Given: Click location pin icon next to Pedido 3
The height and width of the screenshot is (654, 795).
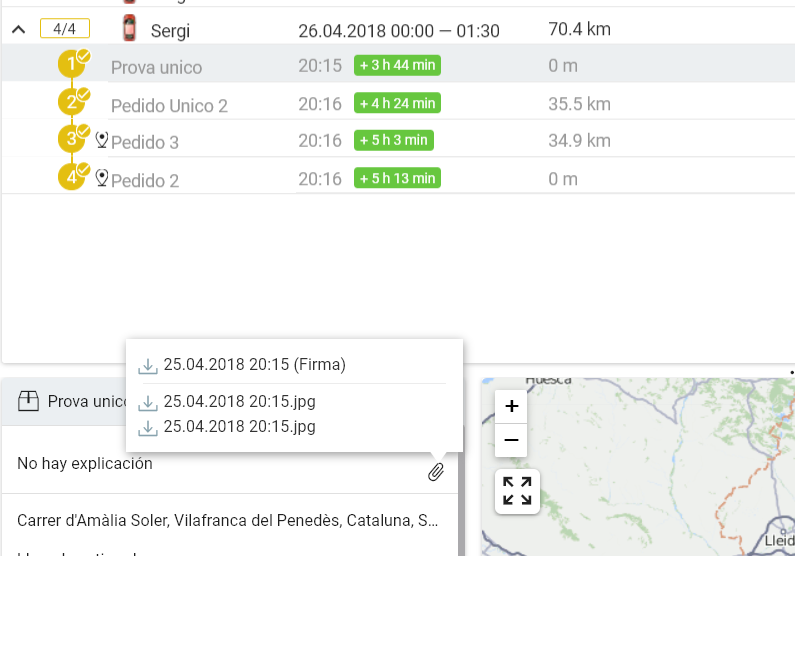Looking at the screenshot, I should point(101,140).
